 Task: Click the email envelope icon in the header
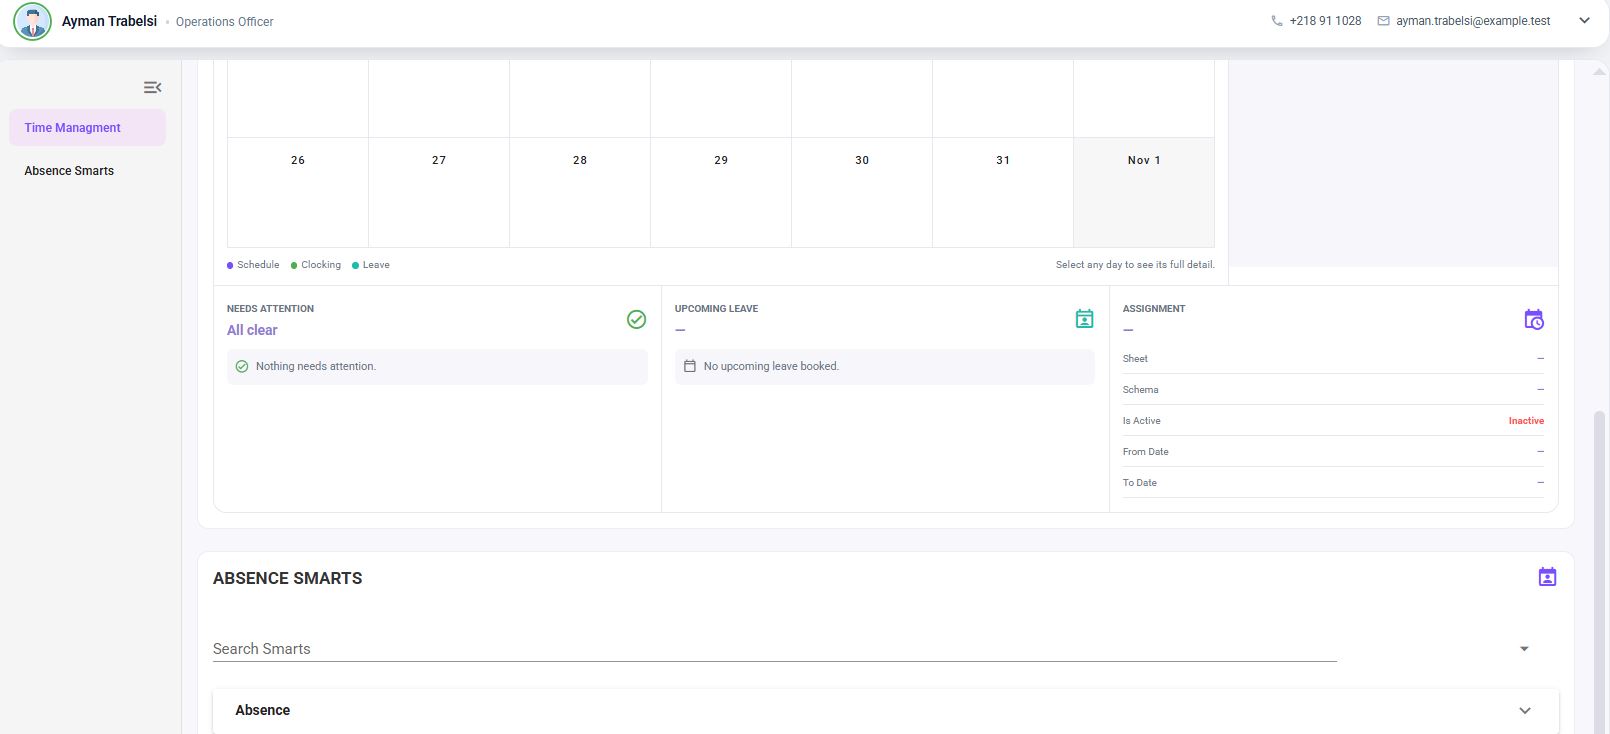point(1384,21)
